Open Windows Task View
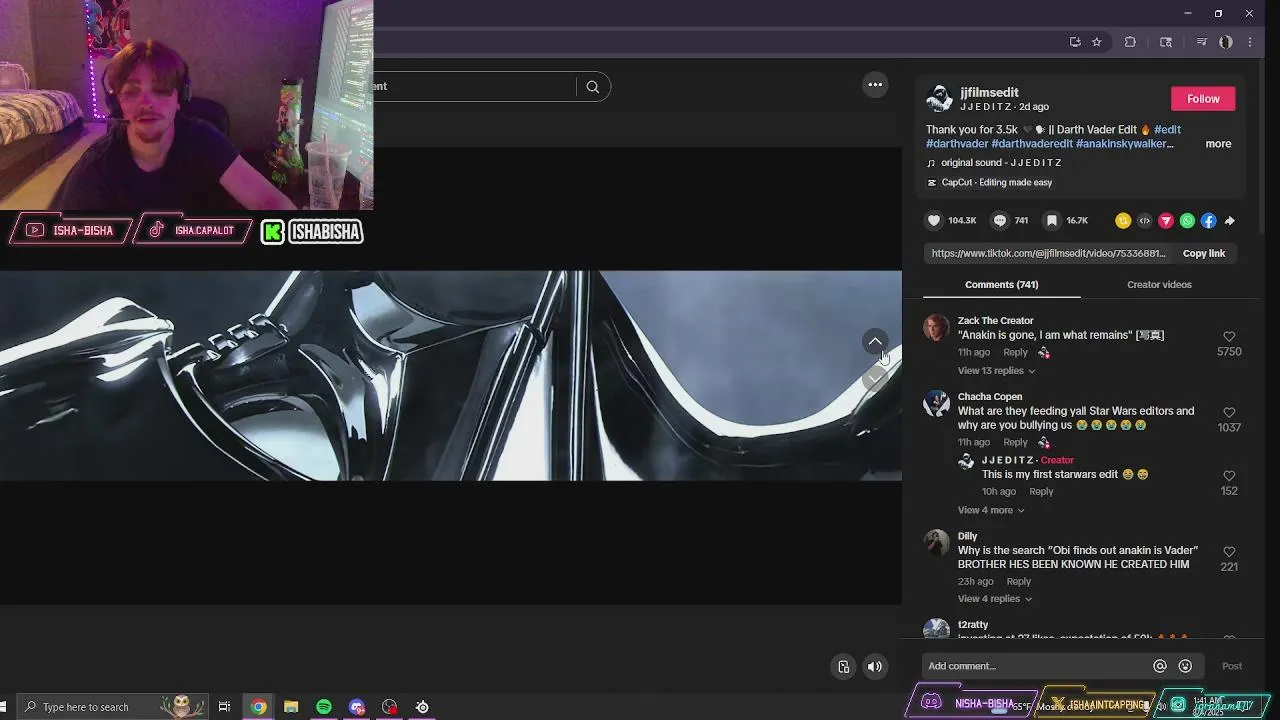Screen dimensions: 1280x720 [224, 707]
